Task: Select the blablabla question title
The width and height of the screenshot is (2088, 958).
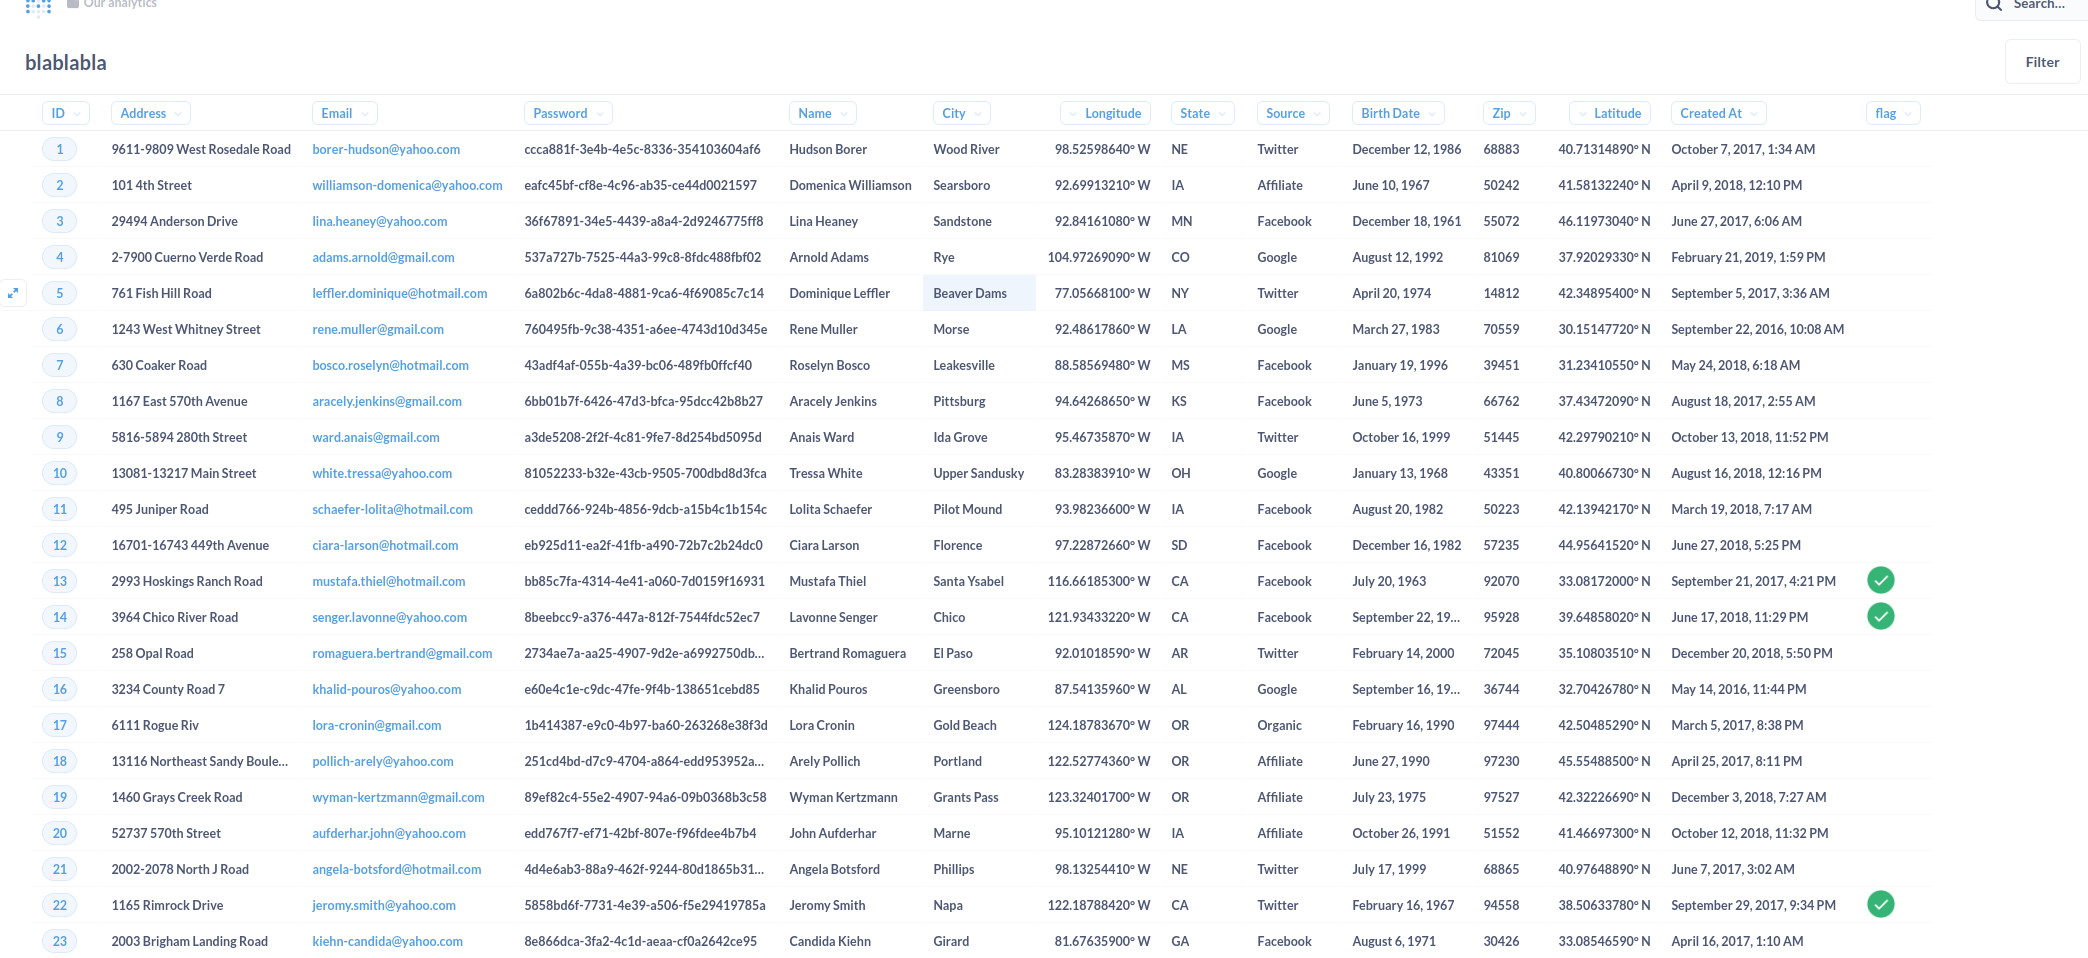Action: (65, 62)
